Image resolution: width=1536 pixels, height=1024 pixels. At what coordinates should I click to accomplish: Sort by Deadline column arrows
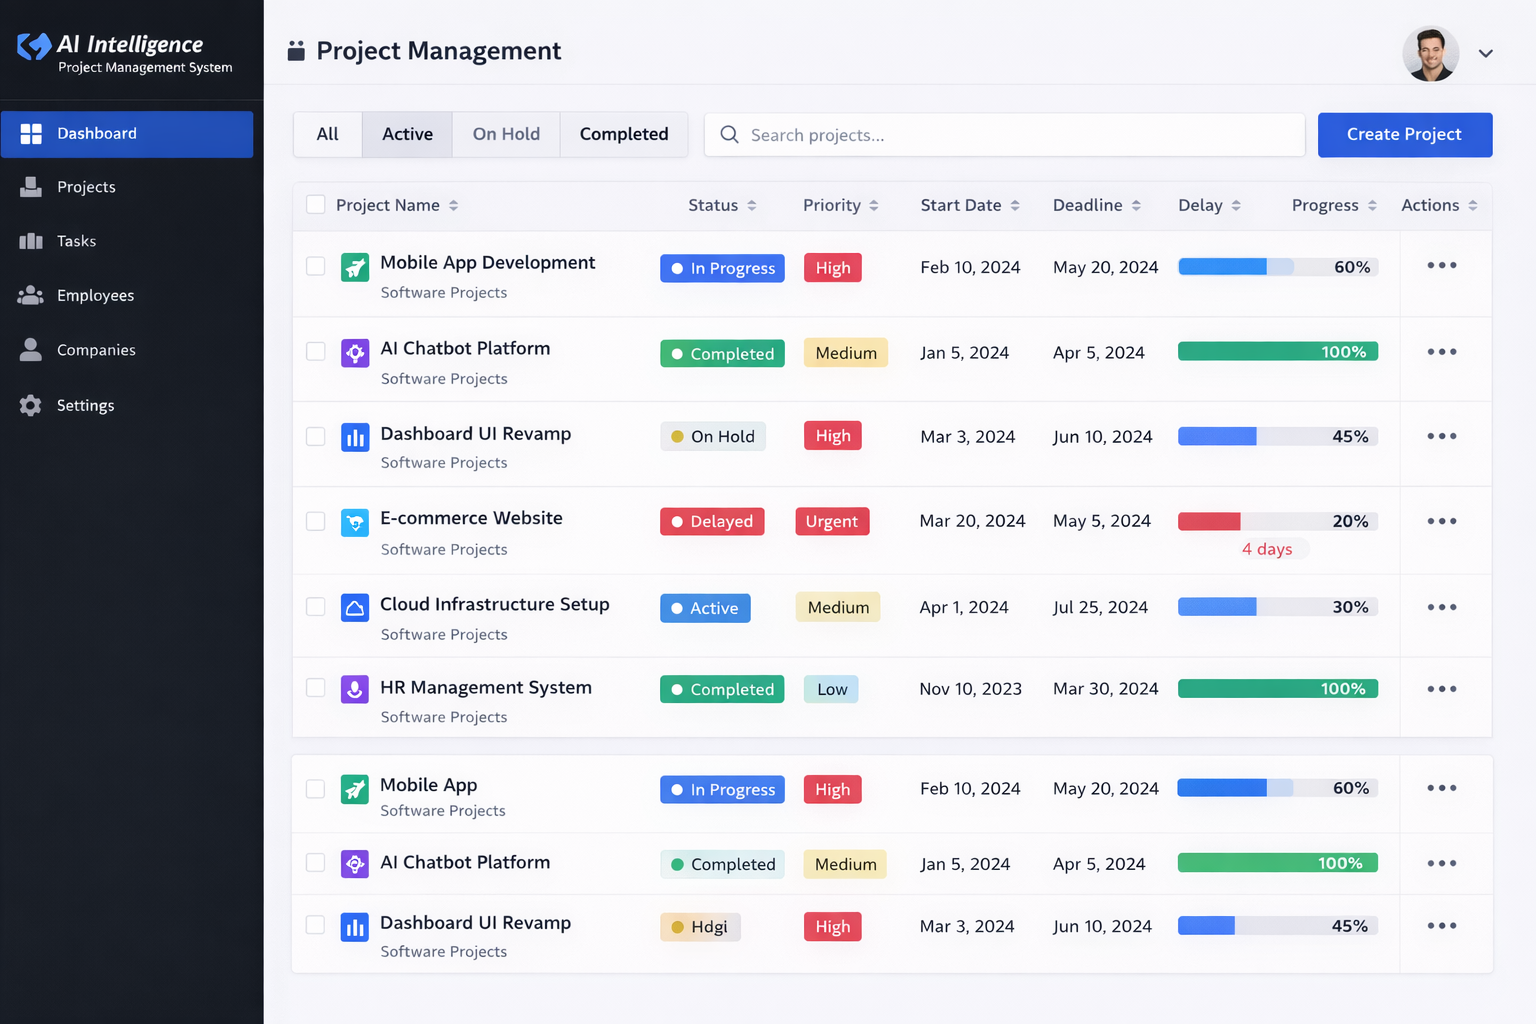1136,205
